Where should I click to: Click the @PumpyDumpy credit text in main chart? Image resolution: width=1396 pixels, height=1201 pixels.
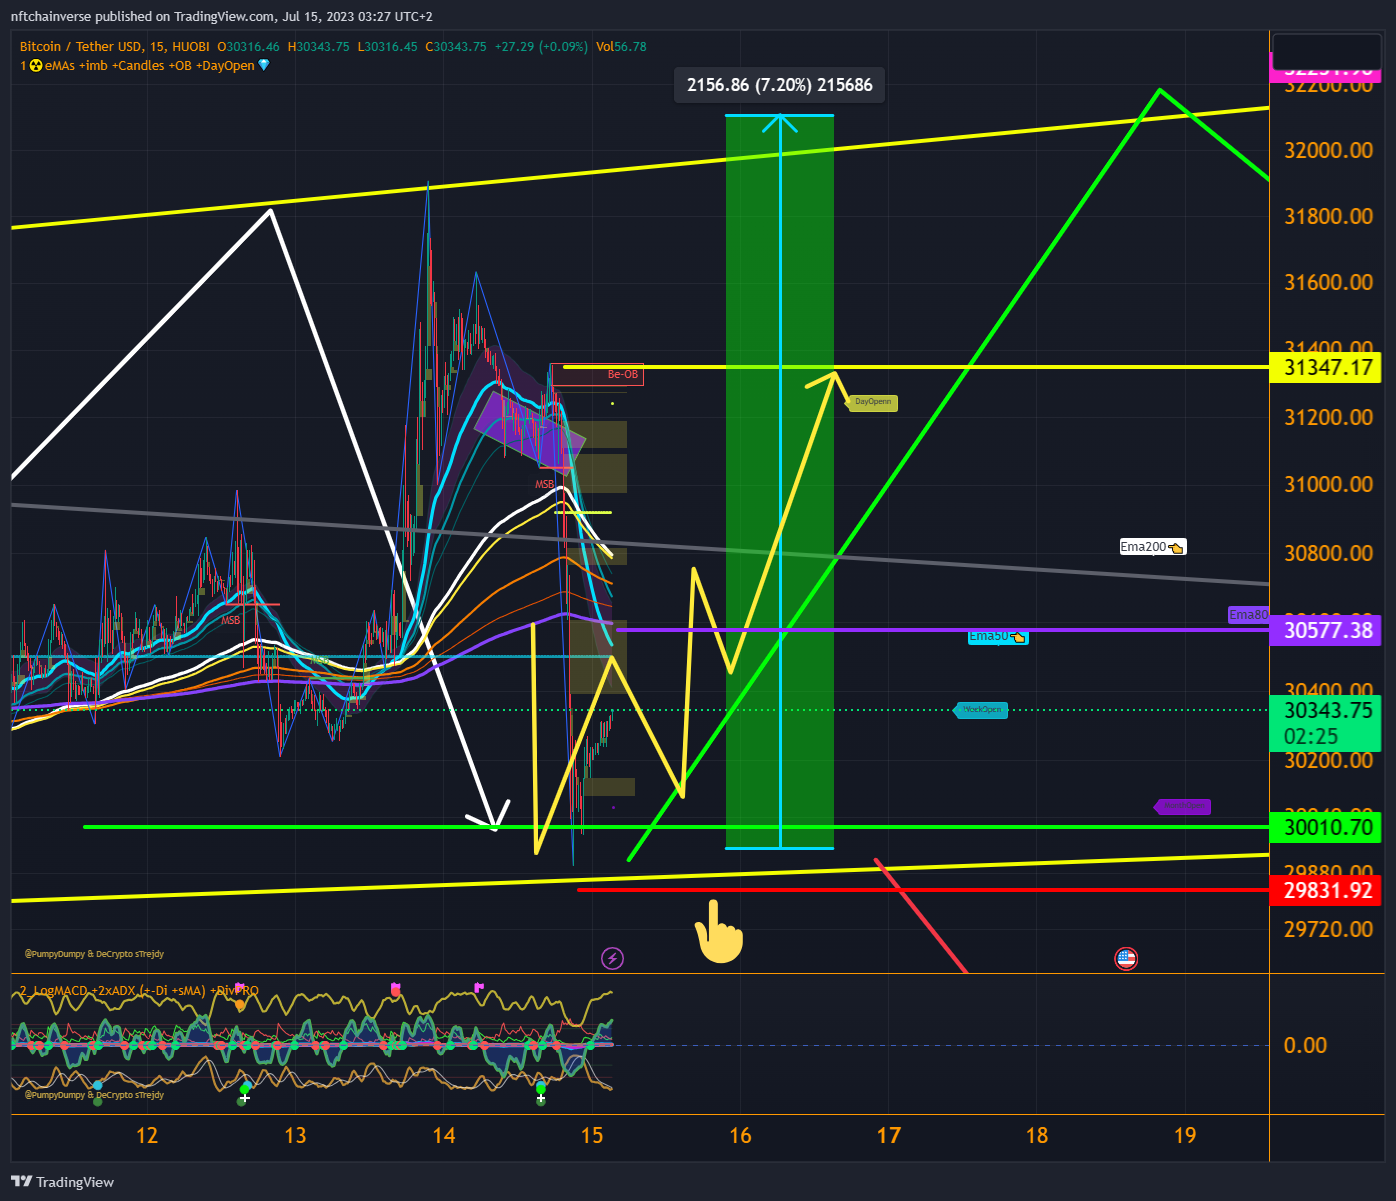click(x=94, y=954)
